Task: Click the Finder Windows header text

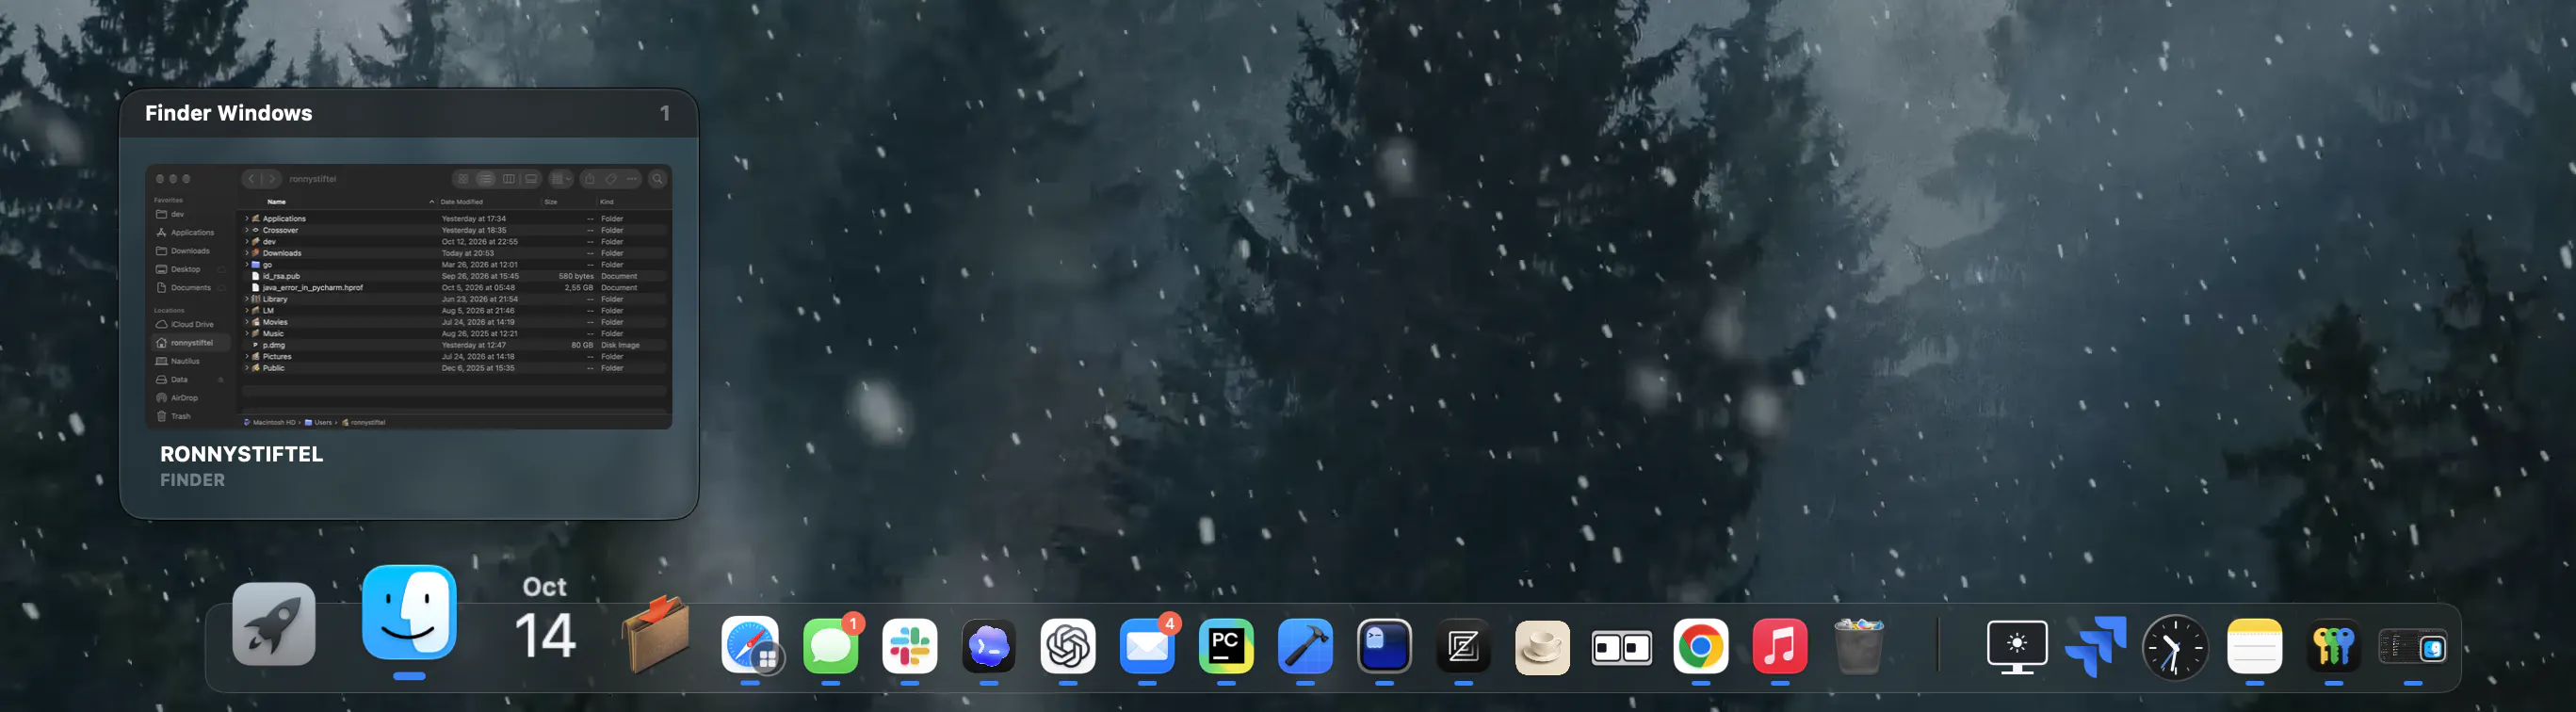Action: (x=228, y=113)
